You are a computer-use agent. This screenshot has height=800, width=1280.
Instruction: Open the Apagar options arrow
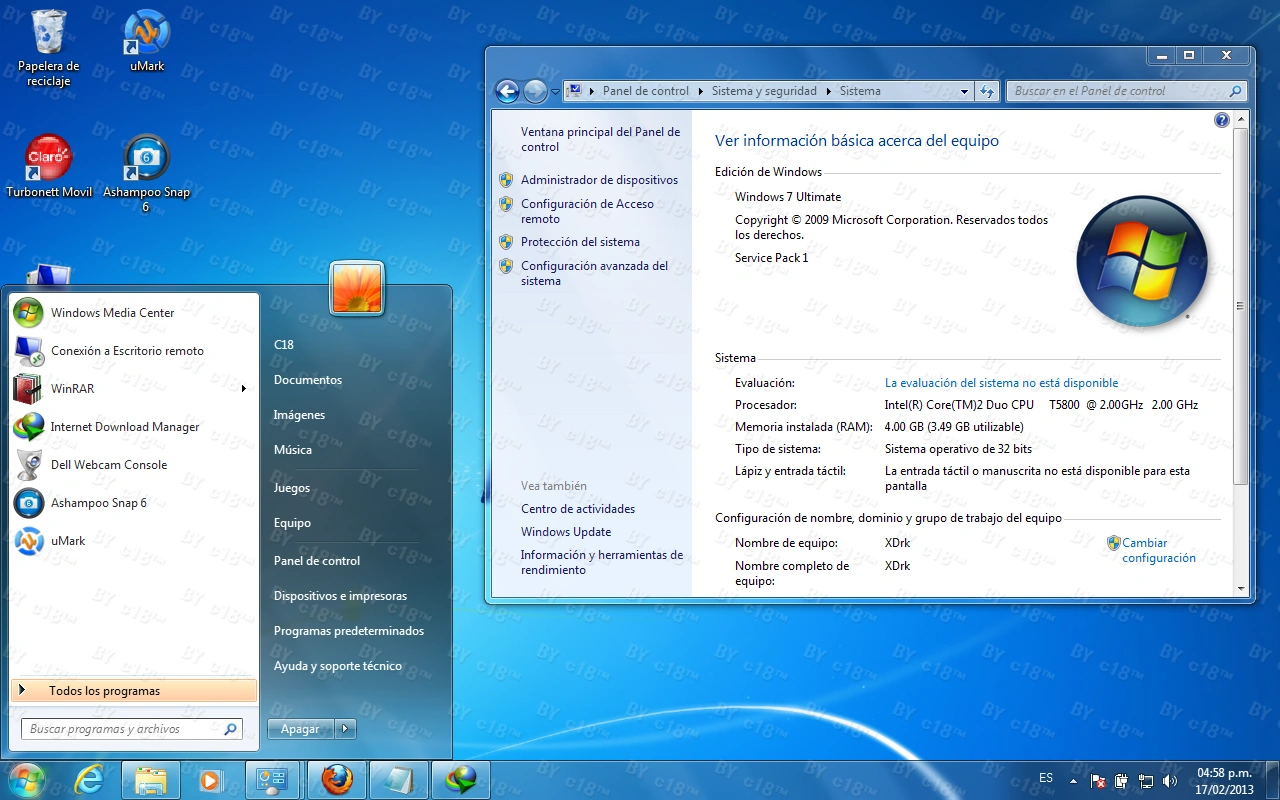click(x=345, y=729)
